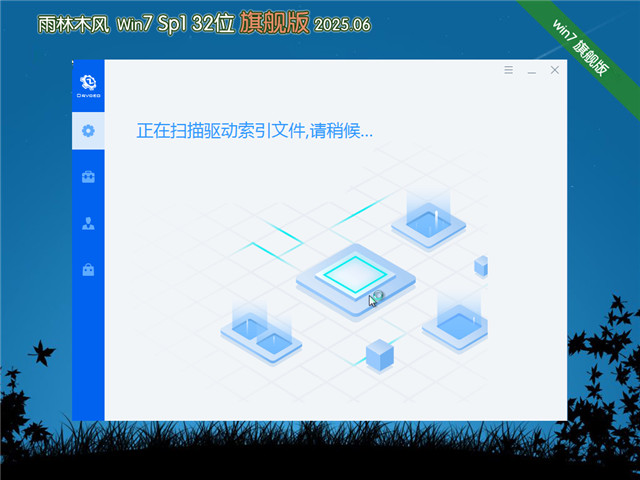Minimize the driver scanning window
Viewport: 640px width, 480px height.
[531, 72]
